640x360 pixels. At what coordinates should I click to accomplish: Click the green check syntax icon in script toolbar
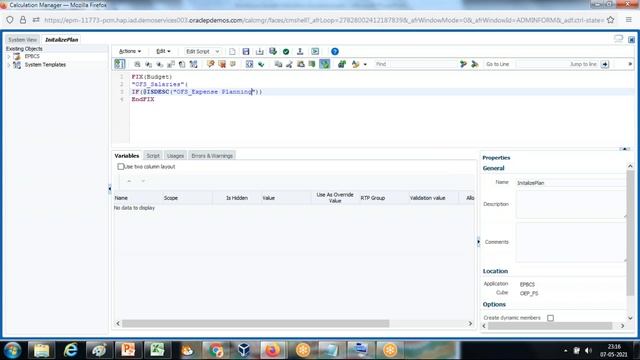coord(261,64)
